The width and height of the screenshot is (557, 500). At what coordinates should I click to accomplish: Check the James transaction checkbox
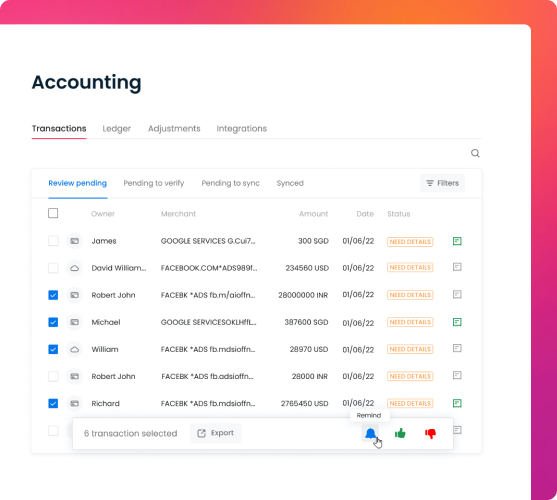click(53, 241)
